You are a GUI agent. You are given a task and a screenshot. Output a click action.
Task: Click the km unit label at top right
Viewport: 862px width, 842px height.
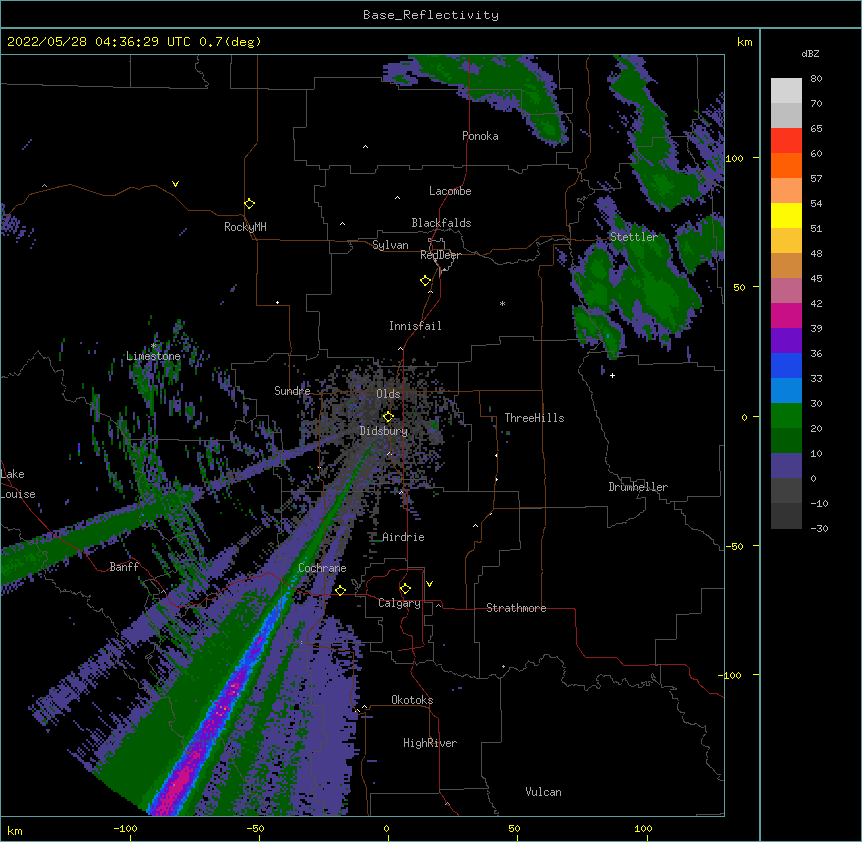point(744,42)
